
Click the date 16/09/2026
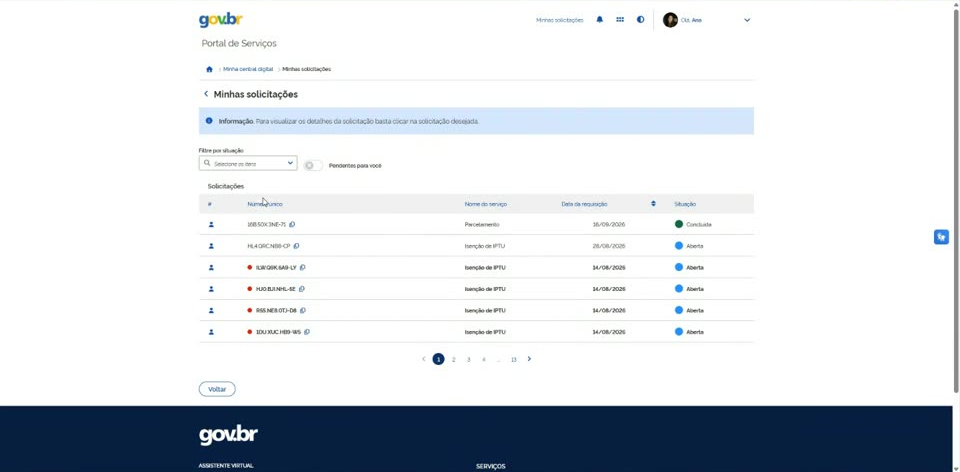(609, 224)
